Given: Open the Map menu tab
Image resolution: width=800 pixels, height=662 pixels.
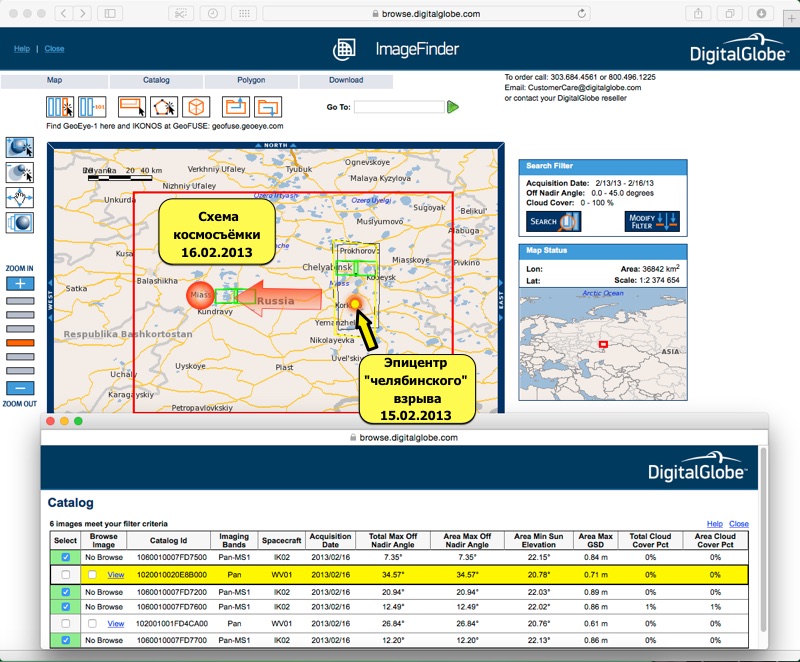Looking at the screenshot, I should click(x=54, y=81).
